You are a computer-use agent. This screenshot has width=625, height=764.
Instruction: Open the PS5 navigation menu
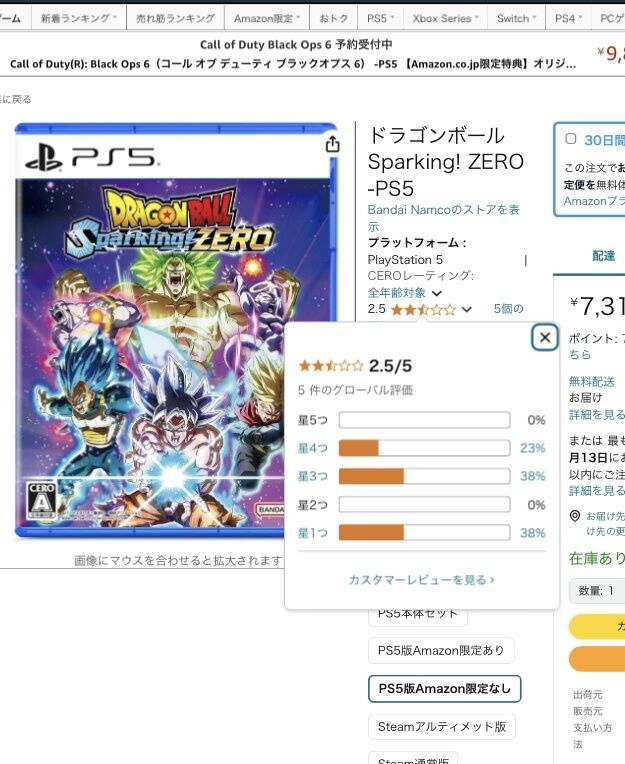pos(381,19)
